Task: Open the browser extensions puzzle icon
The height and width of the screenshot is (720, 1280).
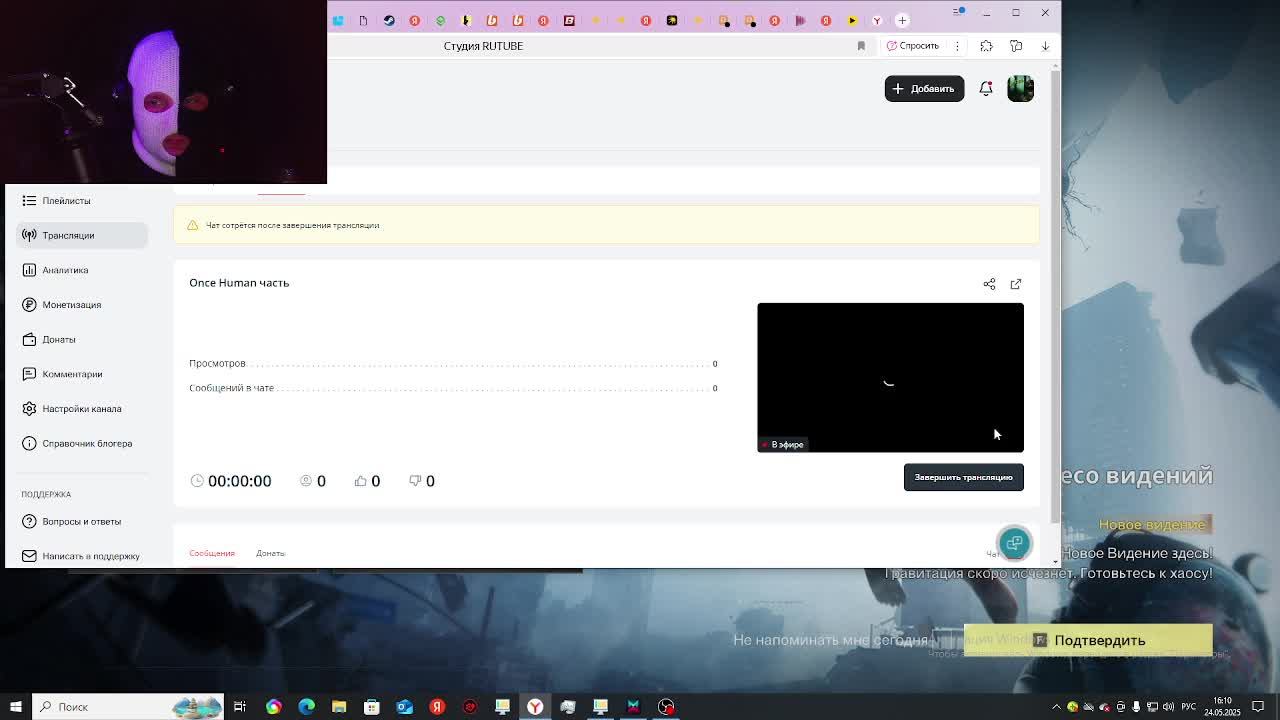Action: click(986, 46)
